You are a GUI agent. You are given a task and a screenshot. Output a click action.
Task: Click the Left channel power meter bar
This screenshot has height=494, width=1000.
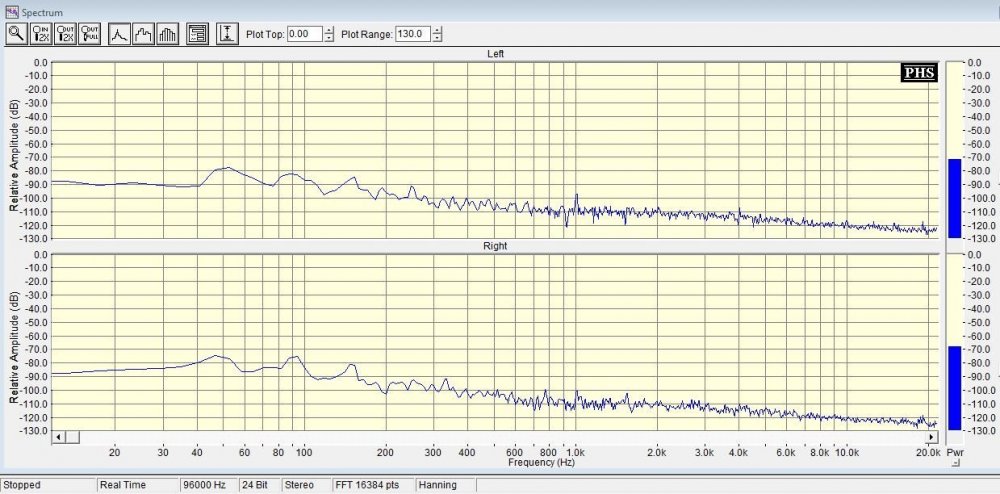954,198
